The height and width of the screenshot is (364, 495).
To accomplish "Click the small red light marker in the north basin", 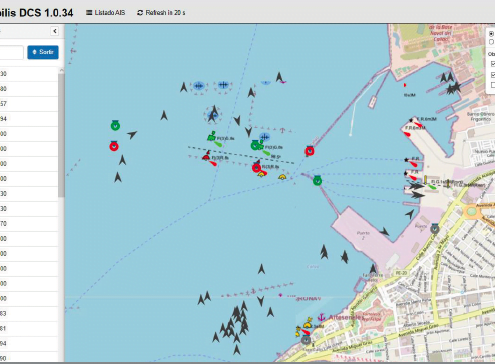I will click(405, 85).
